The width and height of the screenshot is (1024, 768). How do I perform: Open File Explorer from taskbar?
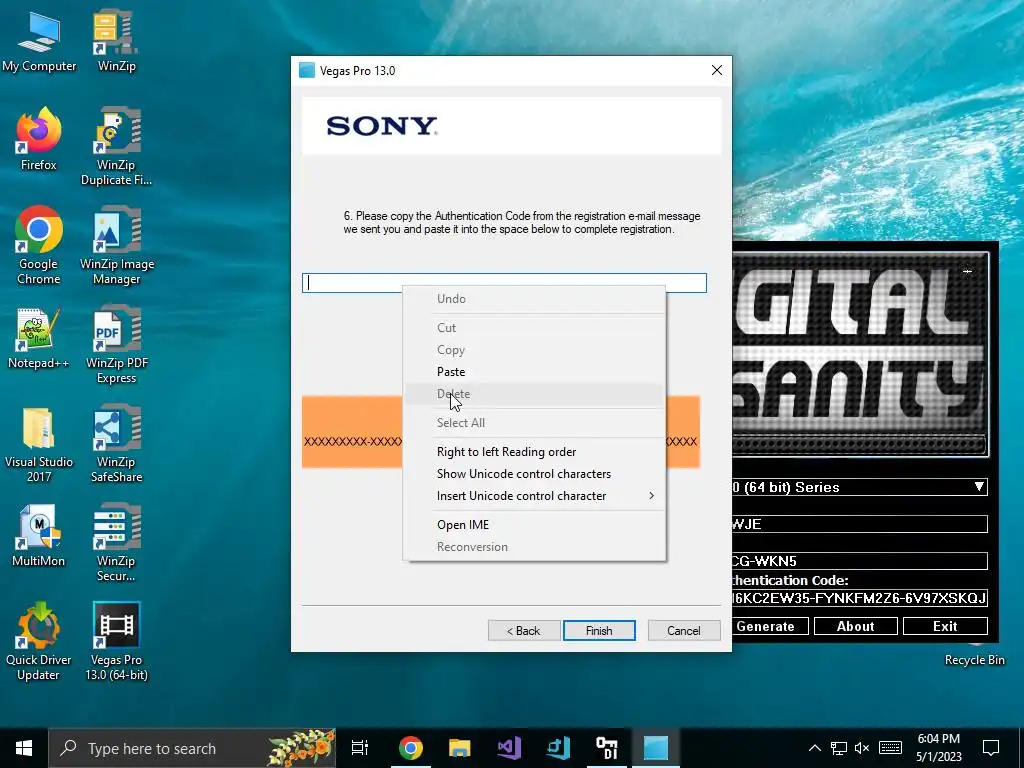coord(459,748)
